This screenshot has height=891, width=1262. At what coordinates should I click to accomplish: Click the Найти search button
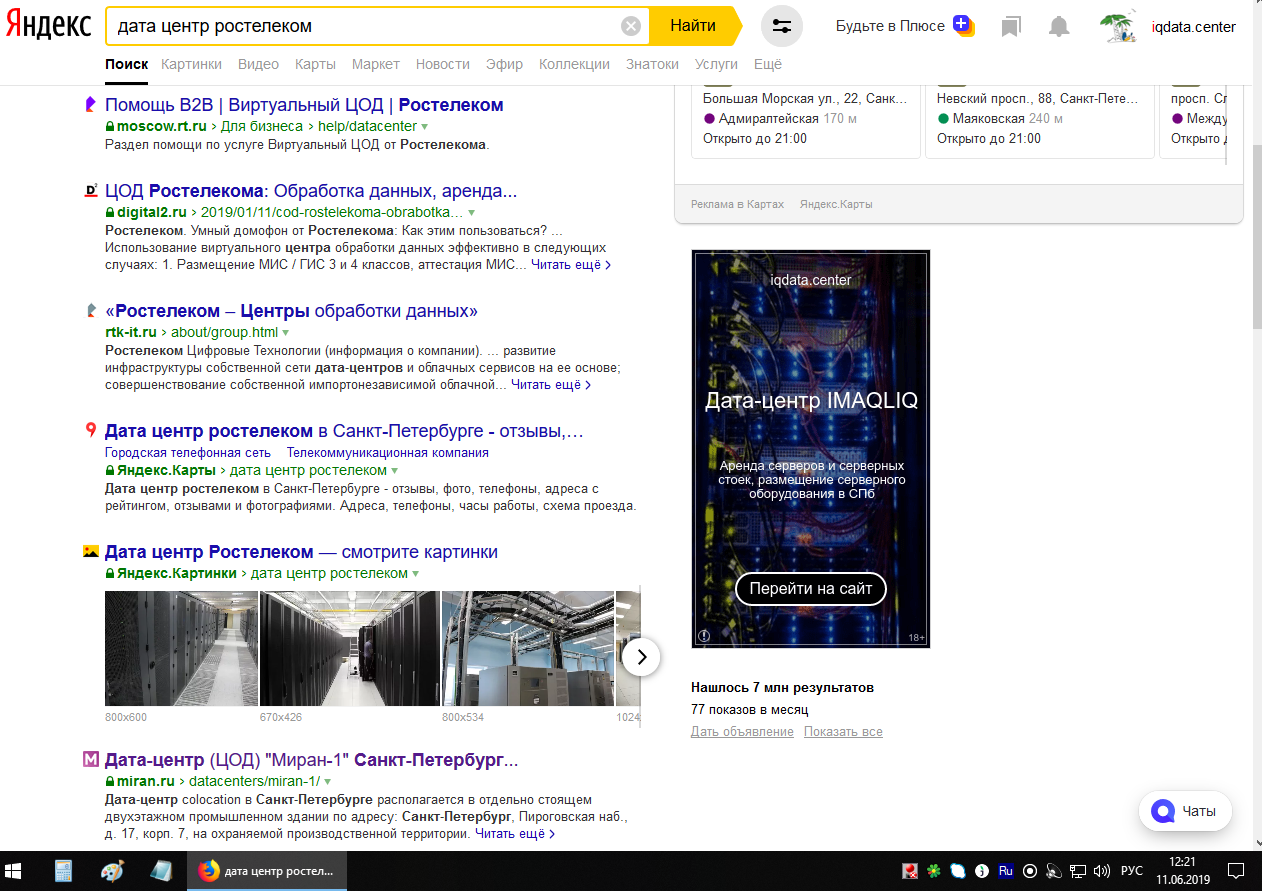point(694,26)
